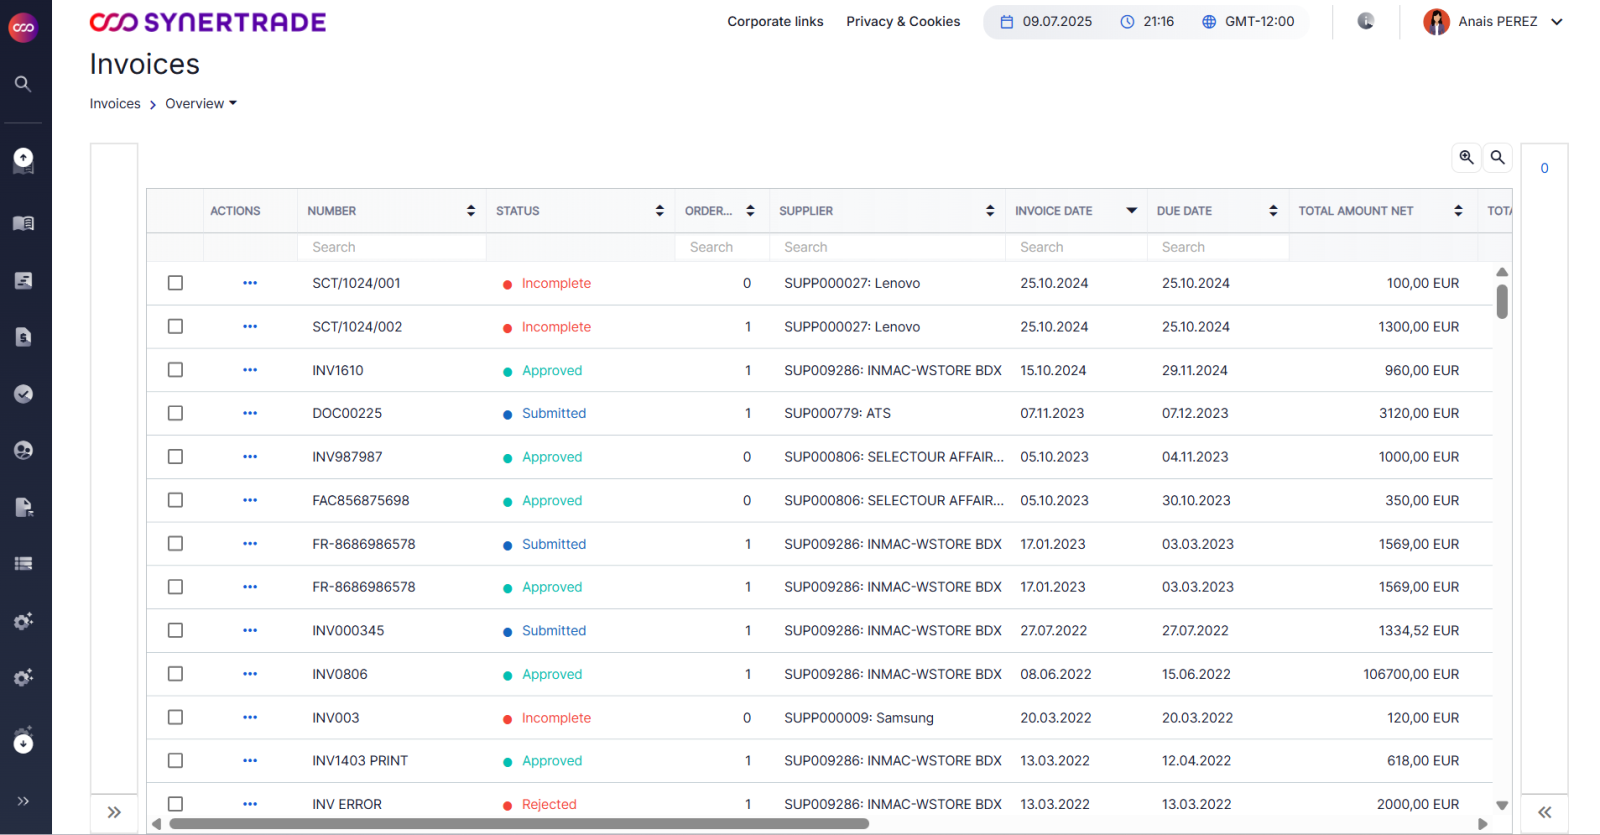Viewport: 1600px width, 835px height.
Task: Expand the left navigation bar arrow
Action: [x=23, y=801]
